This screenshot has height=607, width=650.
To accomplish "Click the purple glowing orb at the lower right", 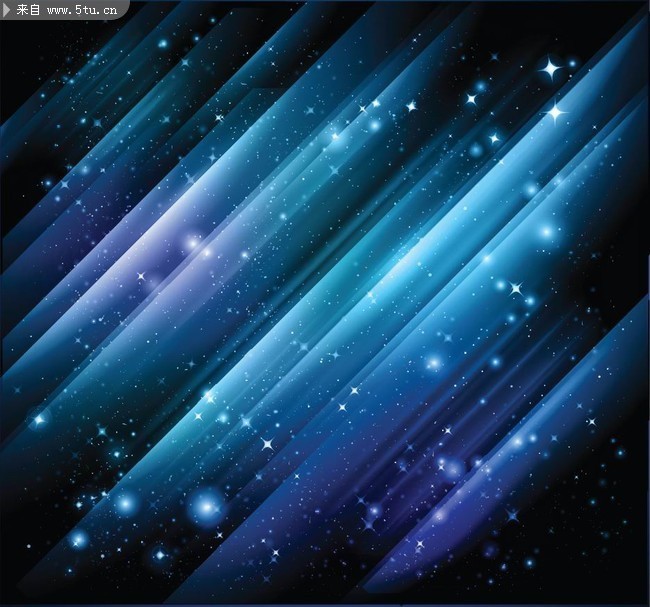I will coord(452,466).
